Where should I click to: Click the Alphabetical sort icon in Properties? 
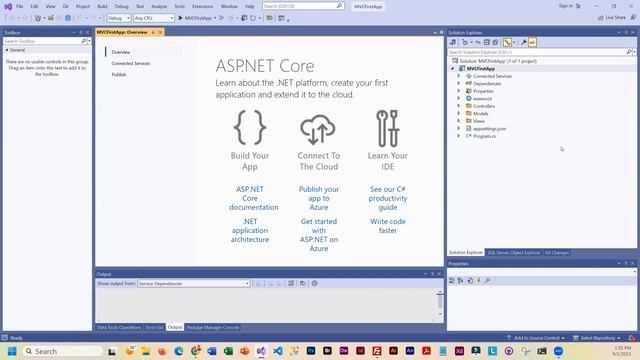[x=460, y=280]
